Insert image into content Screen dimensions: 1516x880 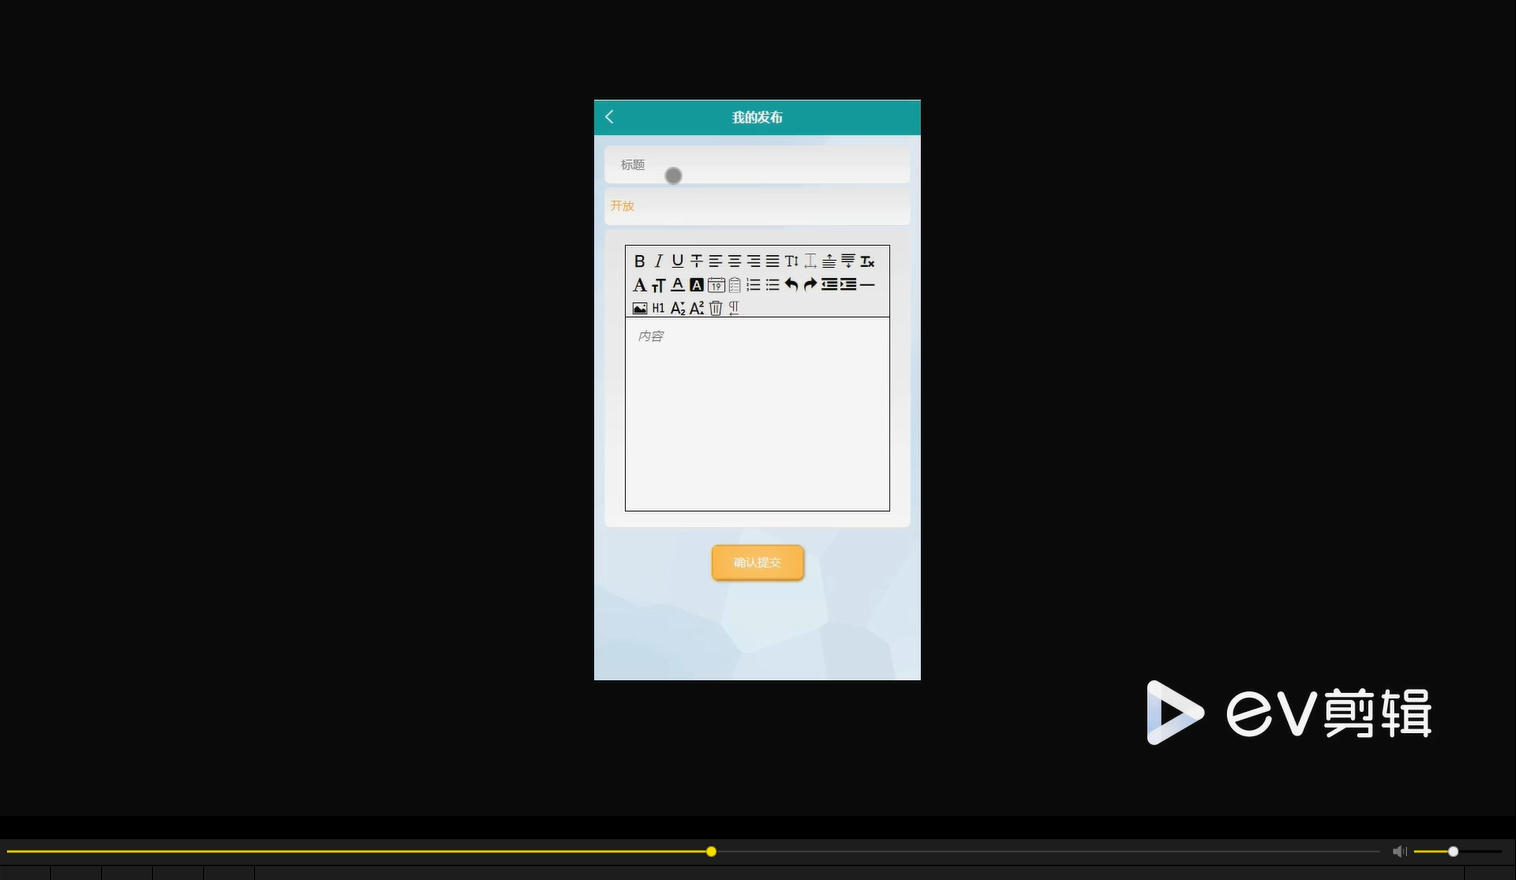pyautogui.click(x=640, y=309)
